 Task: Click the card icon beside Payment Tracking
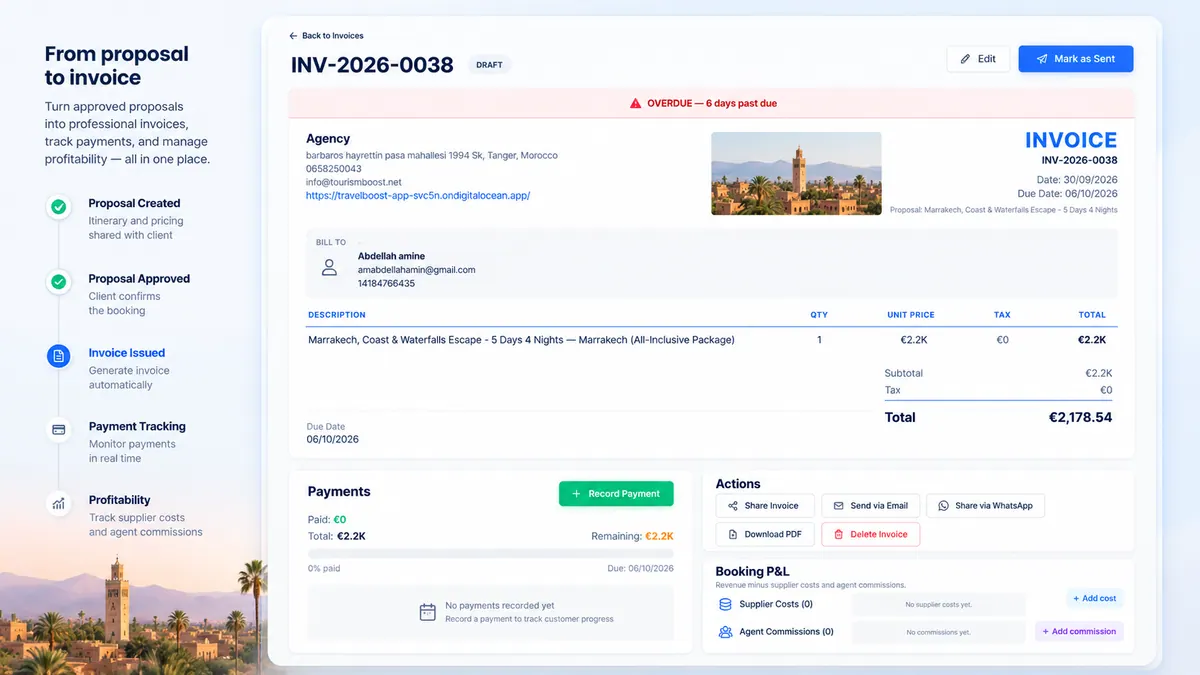(59, 430)
